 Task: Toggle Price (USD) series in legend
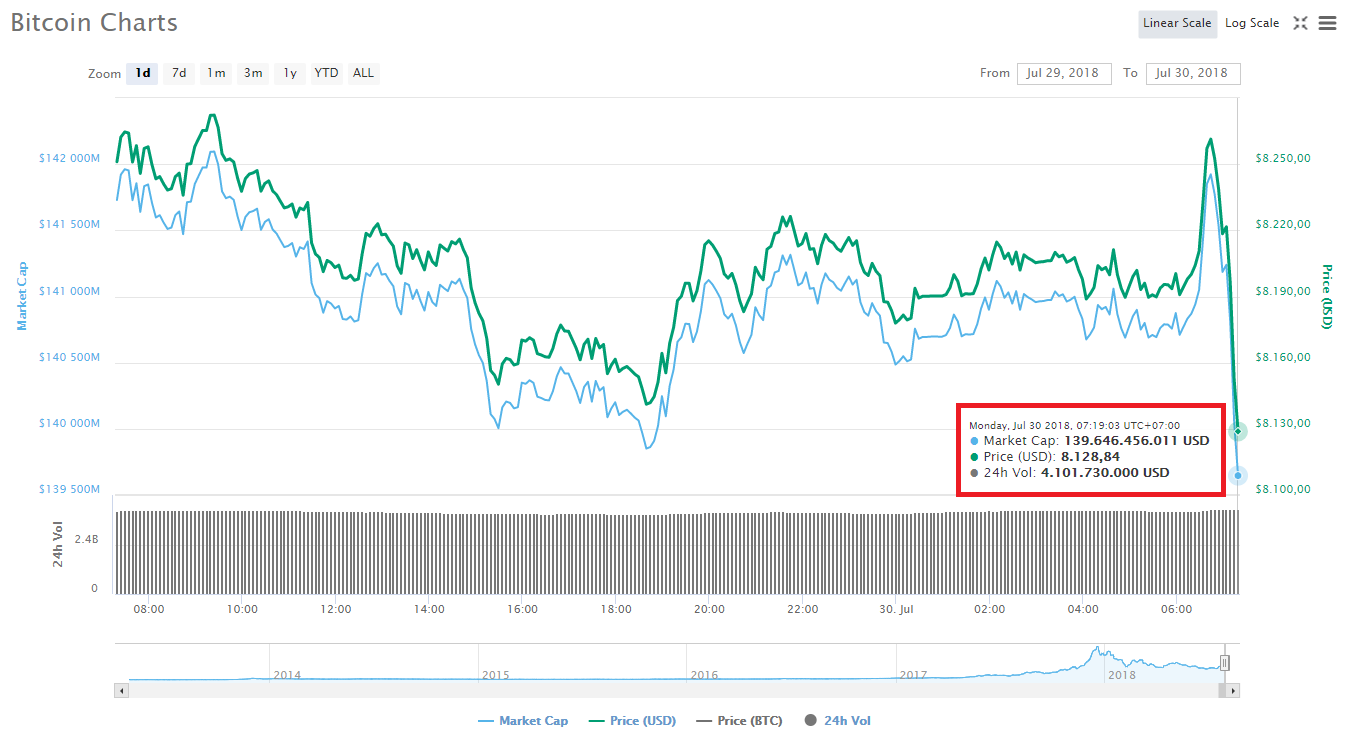(632, 720)
